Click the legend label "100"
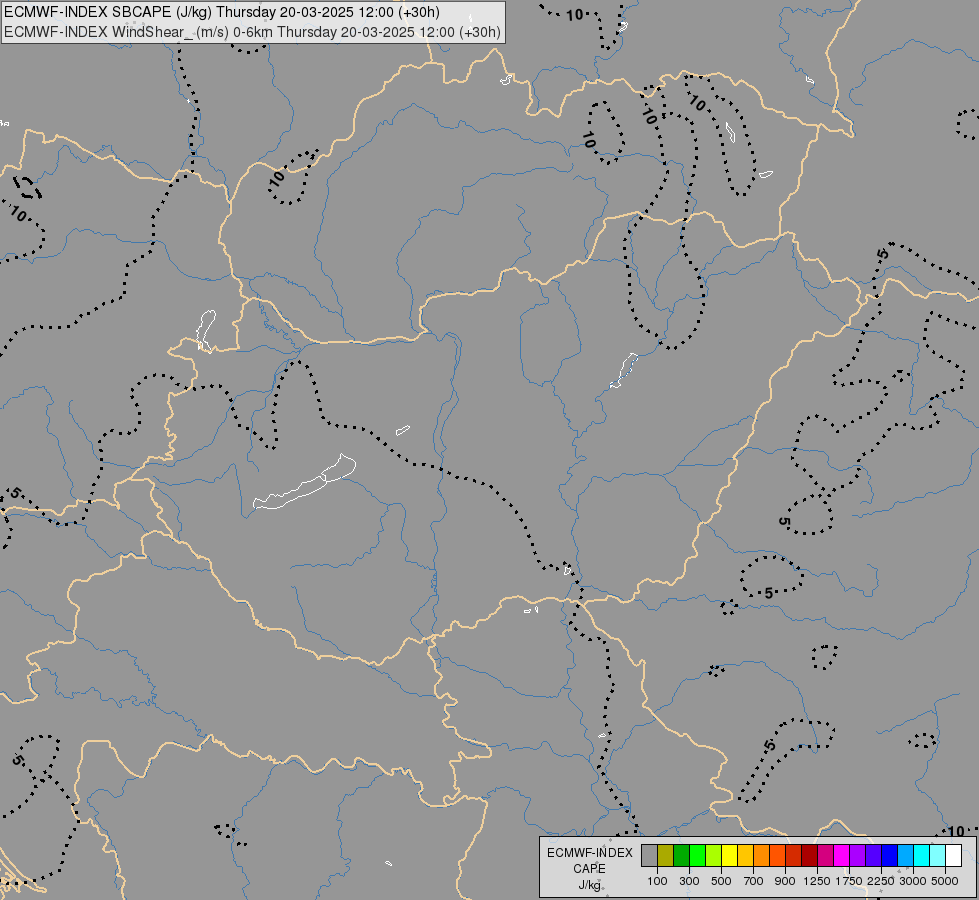Viewport: 979px width, 900px height. click(657, 881)
